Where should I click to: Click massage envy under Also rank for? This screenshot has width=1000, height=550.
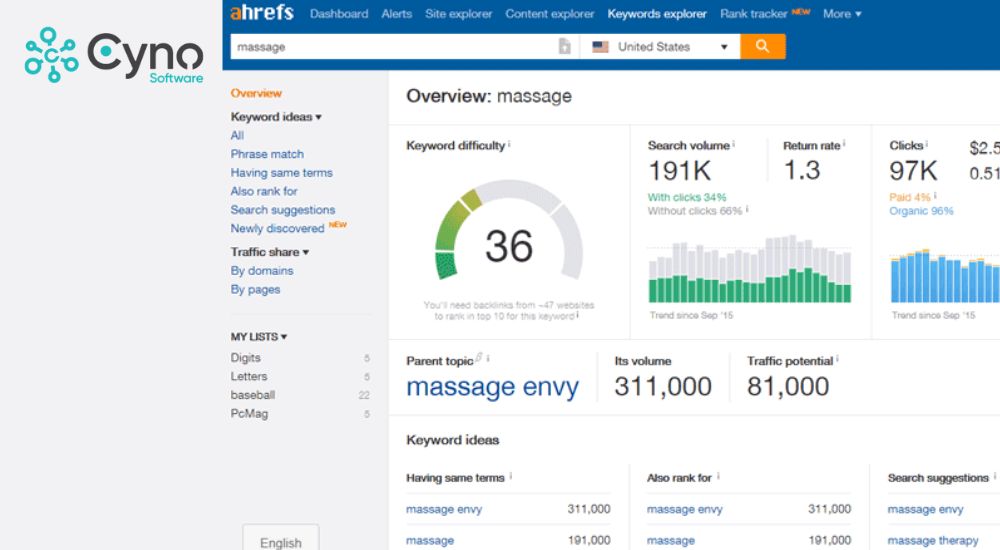pos(684,509)
